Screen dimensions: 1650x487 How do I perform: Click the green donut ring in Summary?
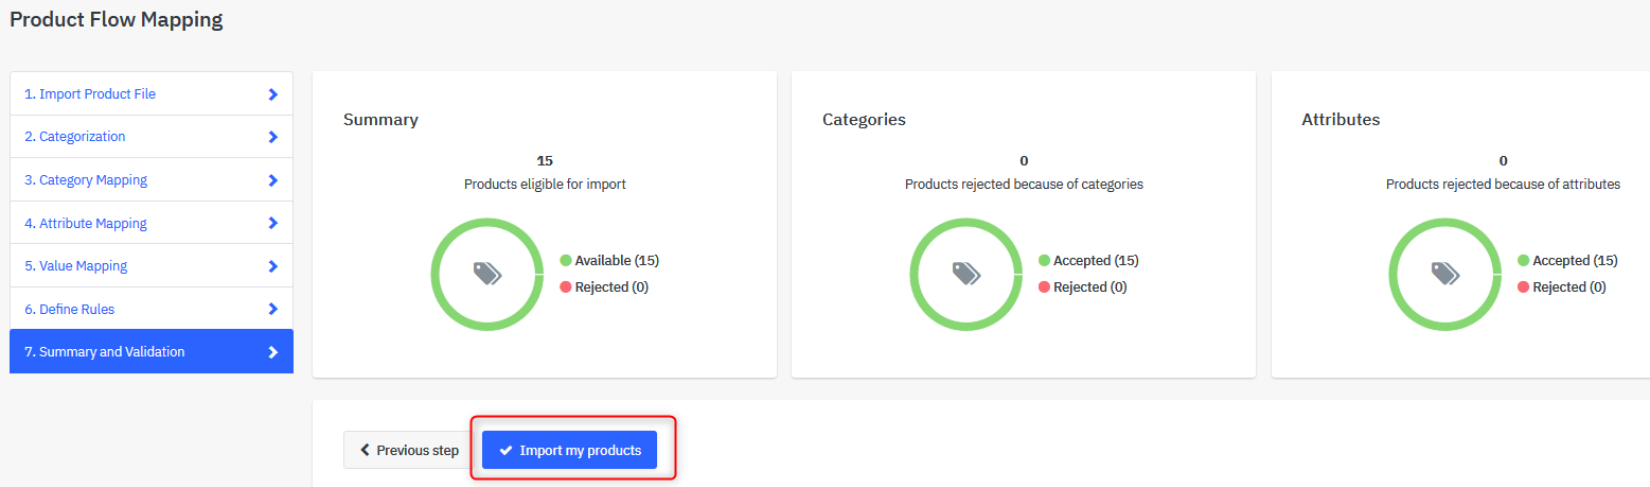pos(487,222)
